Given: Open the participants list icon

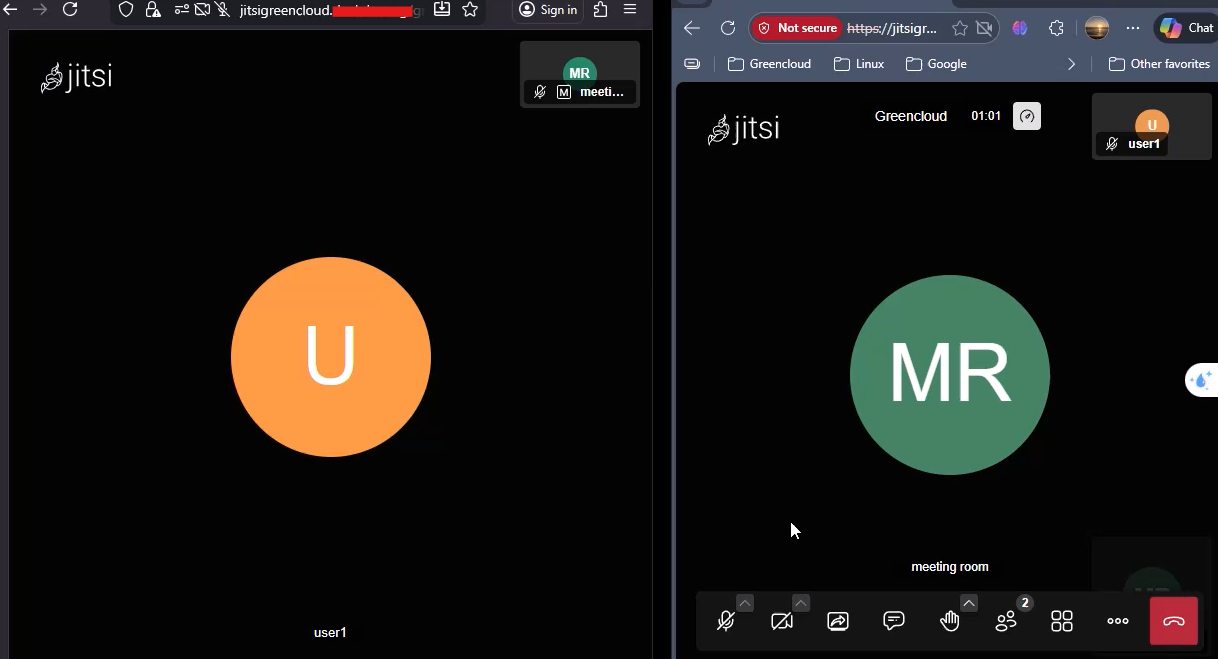Looking at the screenshot, I should pos(1006,621).
